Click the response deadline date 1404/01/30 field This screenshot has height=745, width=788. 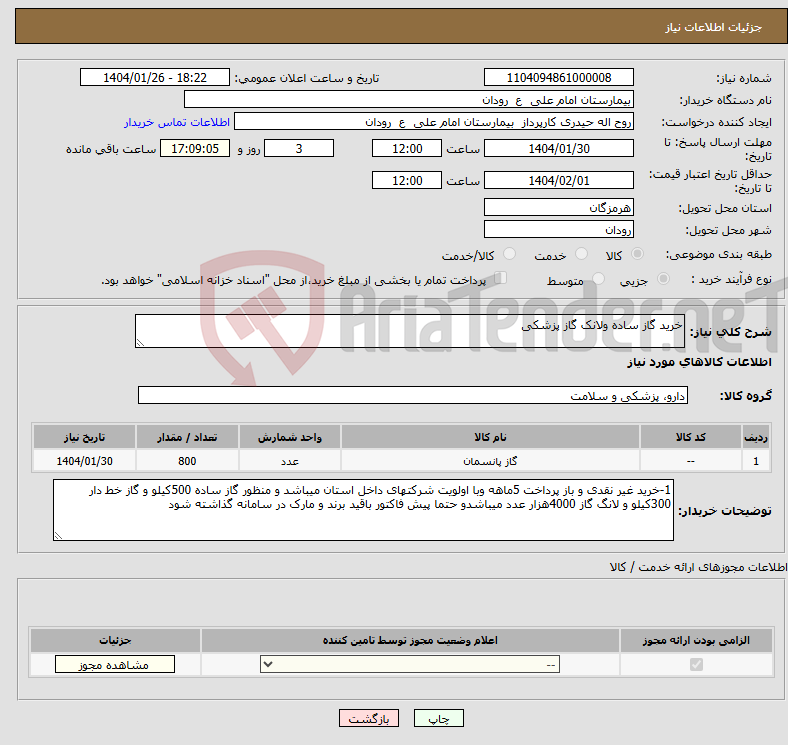pyautogui.click(x=559, y=148)
